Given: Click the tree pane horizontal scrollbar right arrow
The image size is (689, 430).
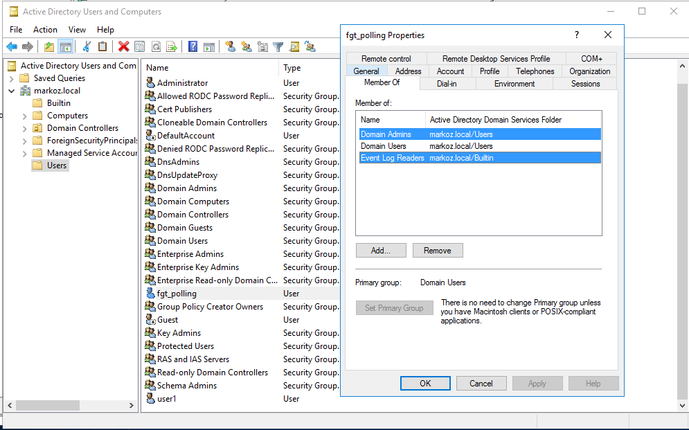Looking at the screenshot, I should coord(131,405).
